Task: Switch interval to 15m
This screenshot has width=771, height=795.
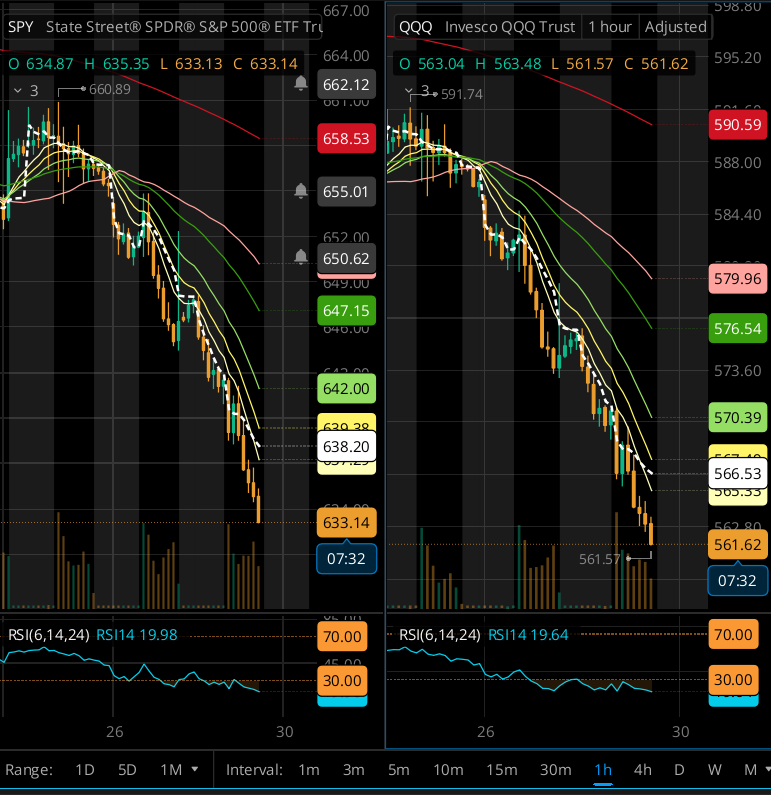Action: click(502, 770)
